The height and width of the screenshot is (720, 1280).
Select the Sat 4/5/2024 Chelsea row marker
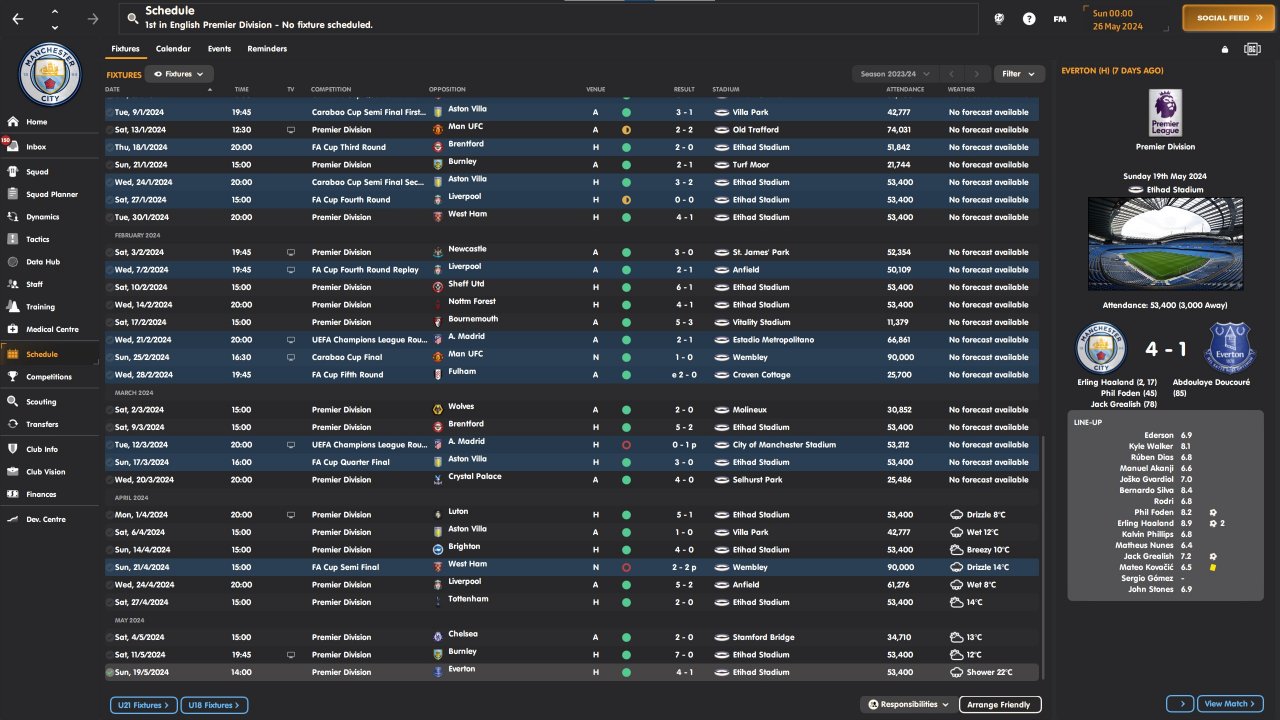tap(110, 637)
